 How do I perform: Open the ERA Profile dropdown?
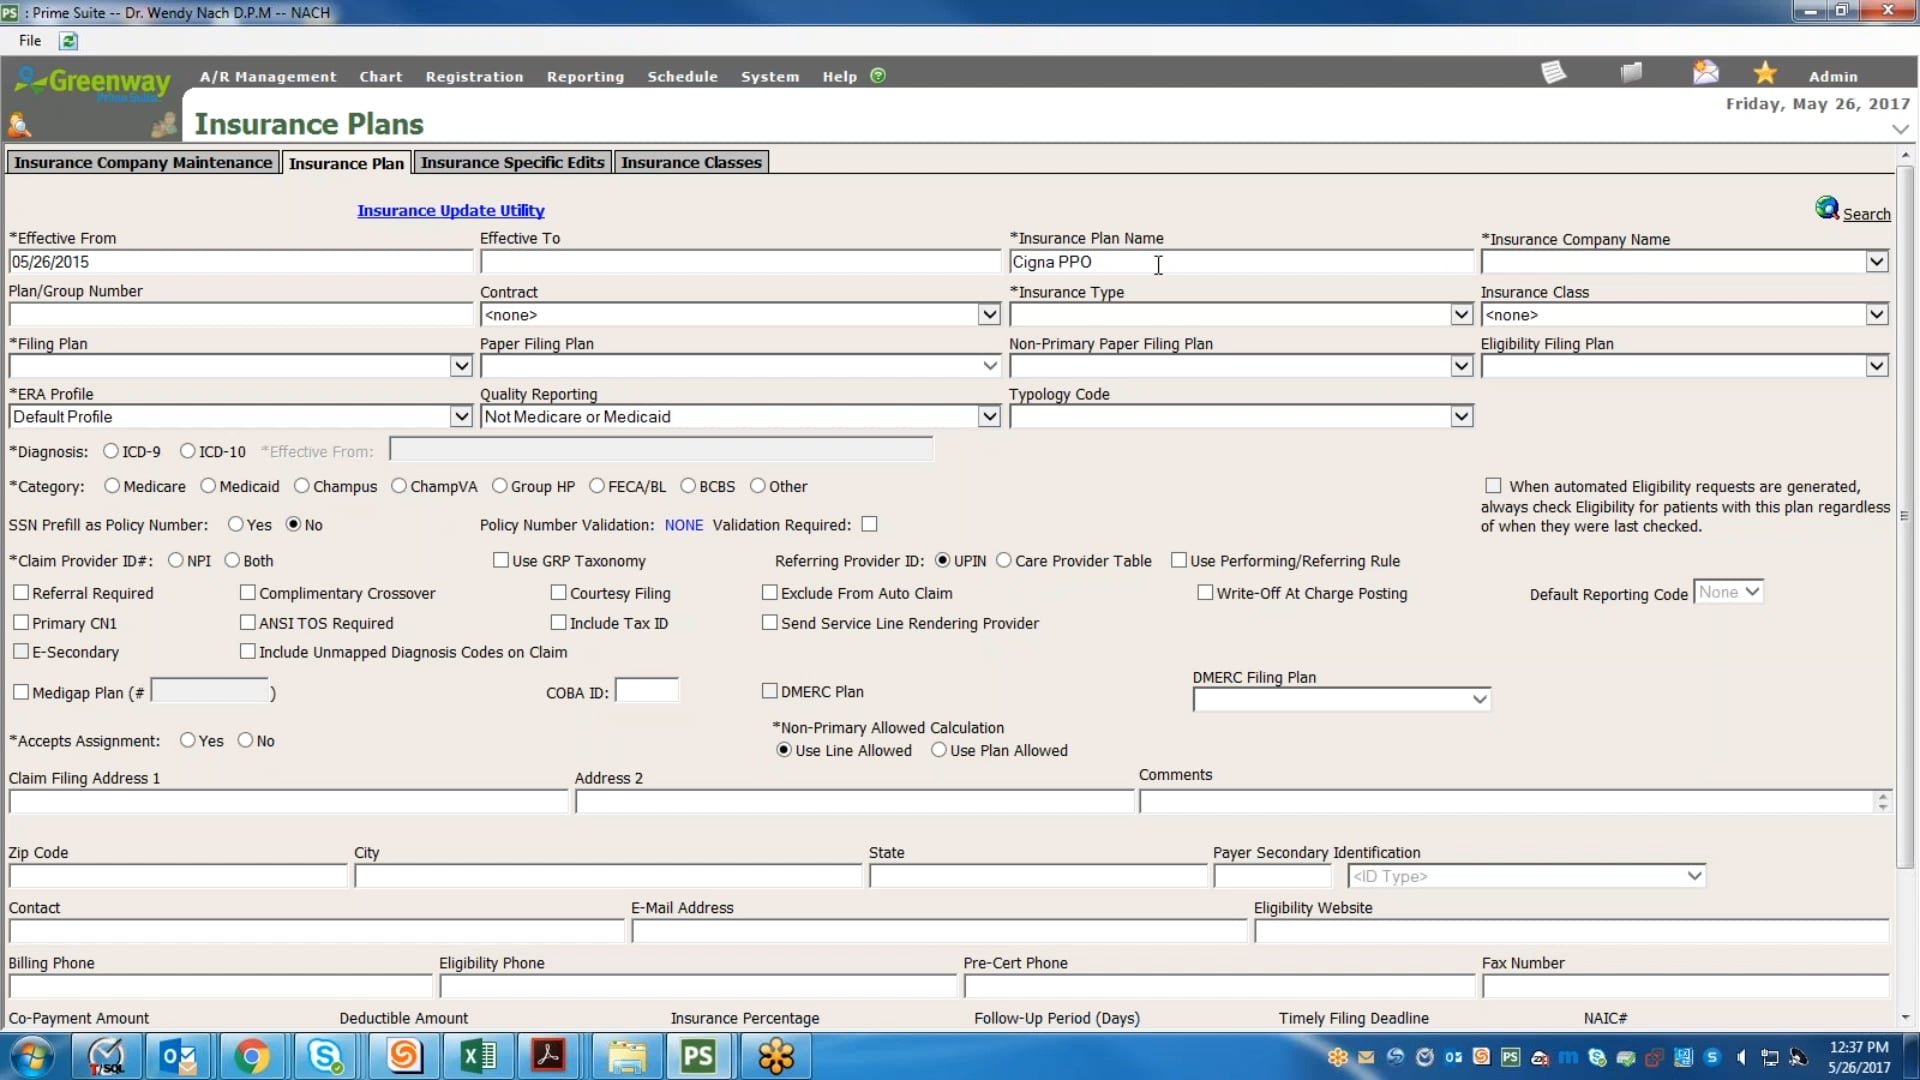pyautogui.click(x=460, y=416)
